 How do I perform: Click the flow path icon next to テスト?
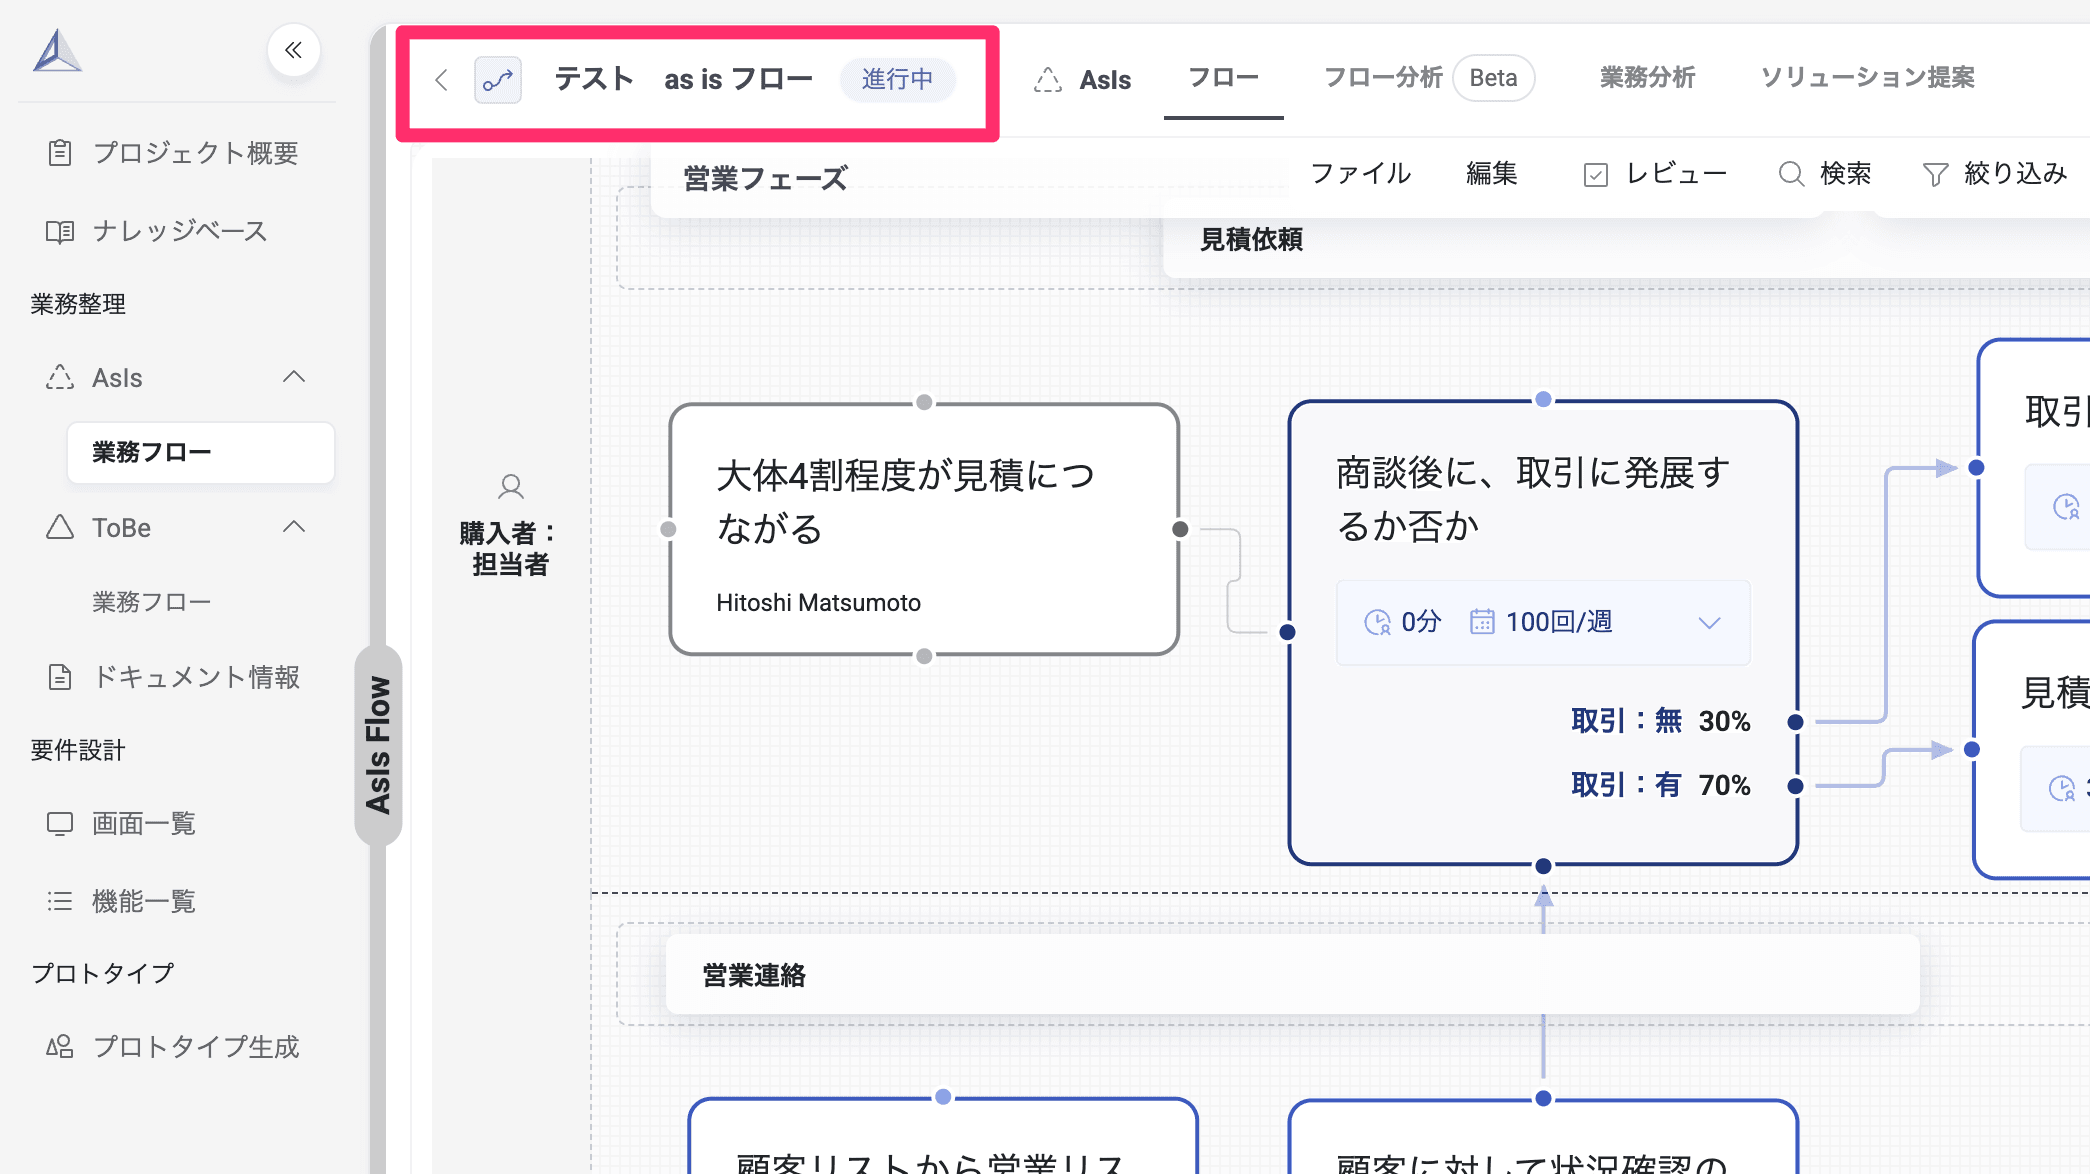point(497,80)
